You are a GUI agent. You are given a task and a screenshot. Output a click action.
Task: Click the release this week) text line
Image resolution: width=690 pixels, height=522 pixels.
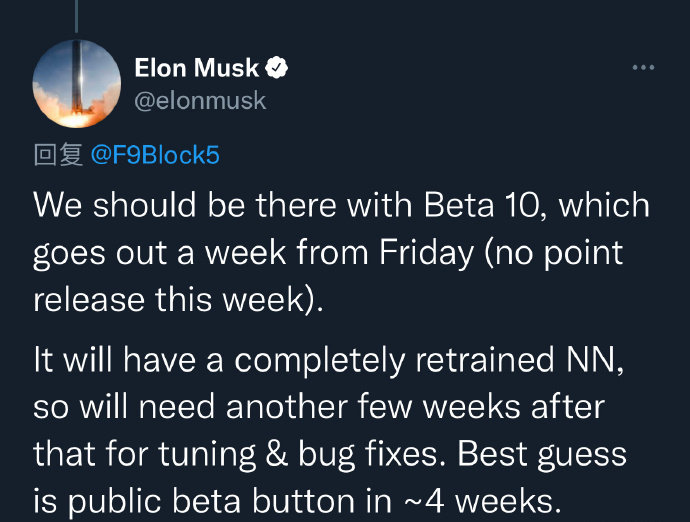point(178,300)
